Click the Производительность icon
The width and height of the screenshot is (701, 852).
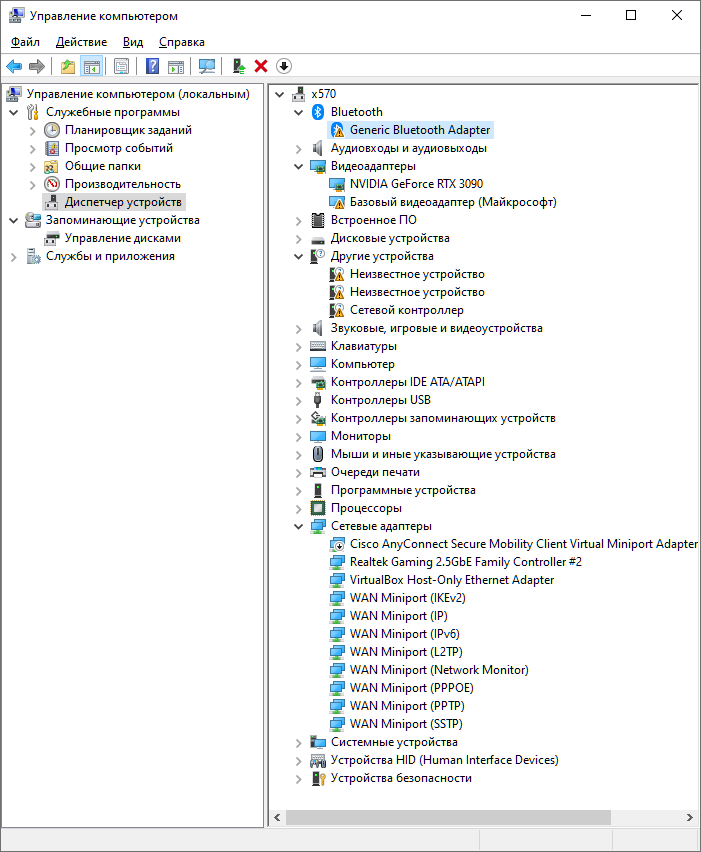[x=52, y=184]
